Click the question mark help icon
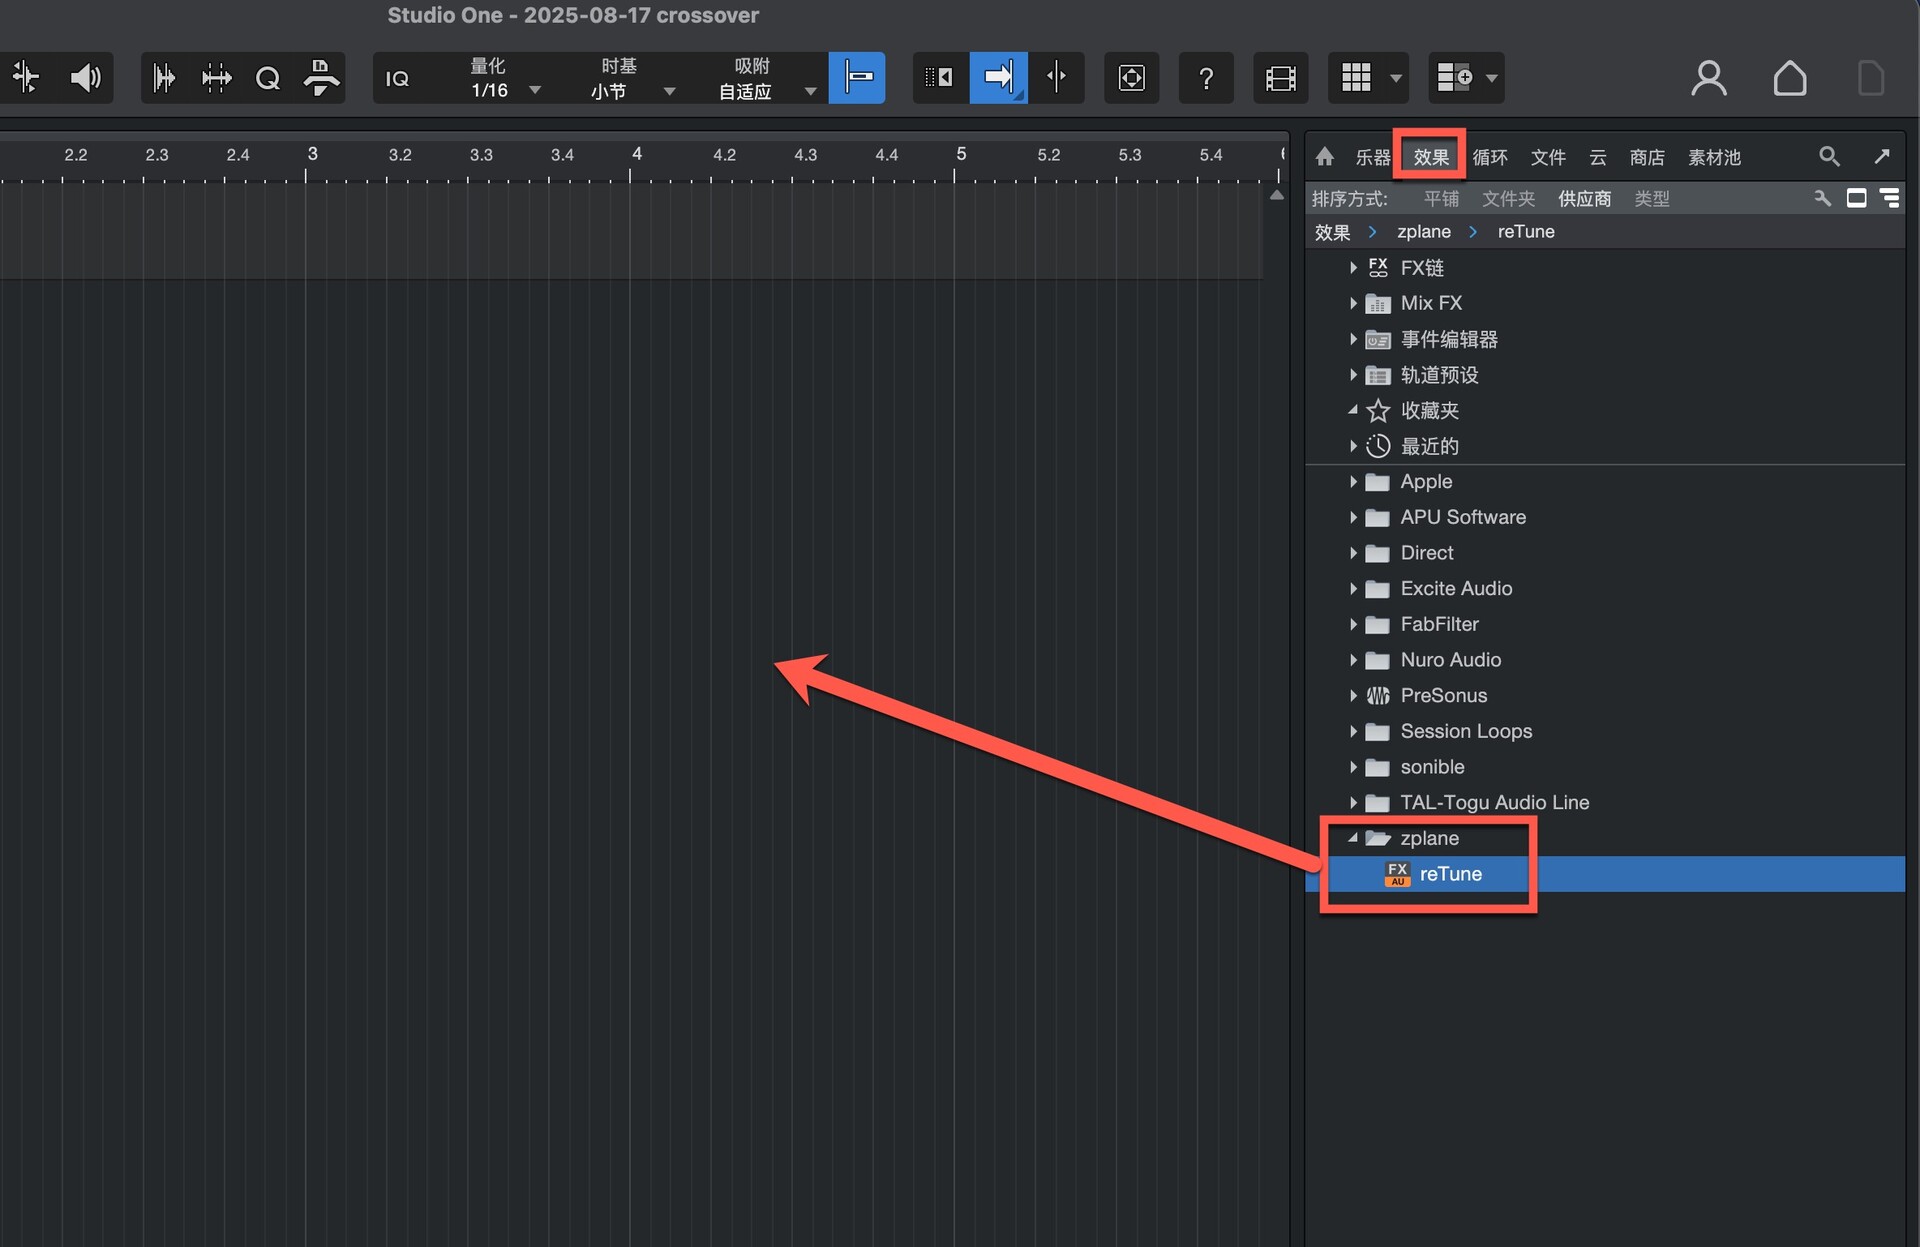Image resolution: width=1920 pixels, height=1247 pixels. pyautogui.click(x=1206, y=78)
